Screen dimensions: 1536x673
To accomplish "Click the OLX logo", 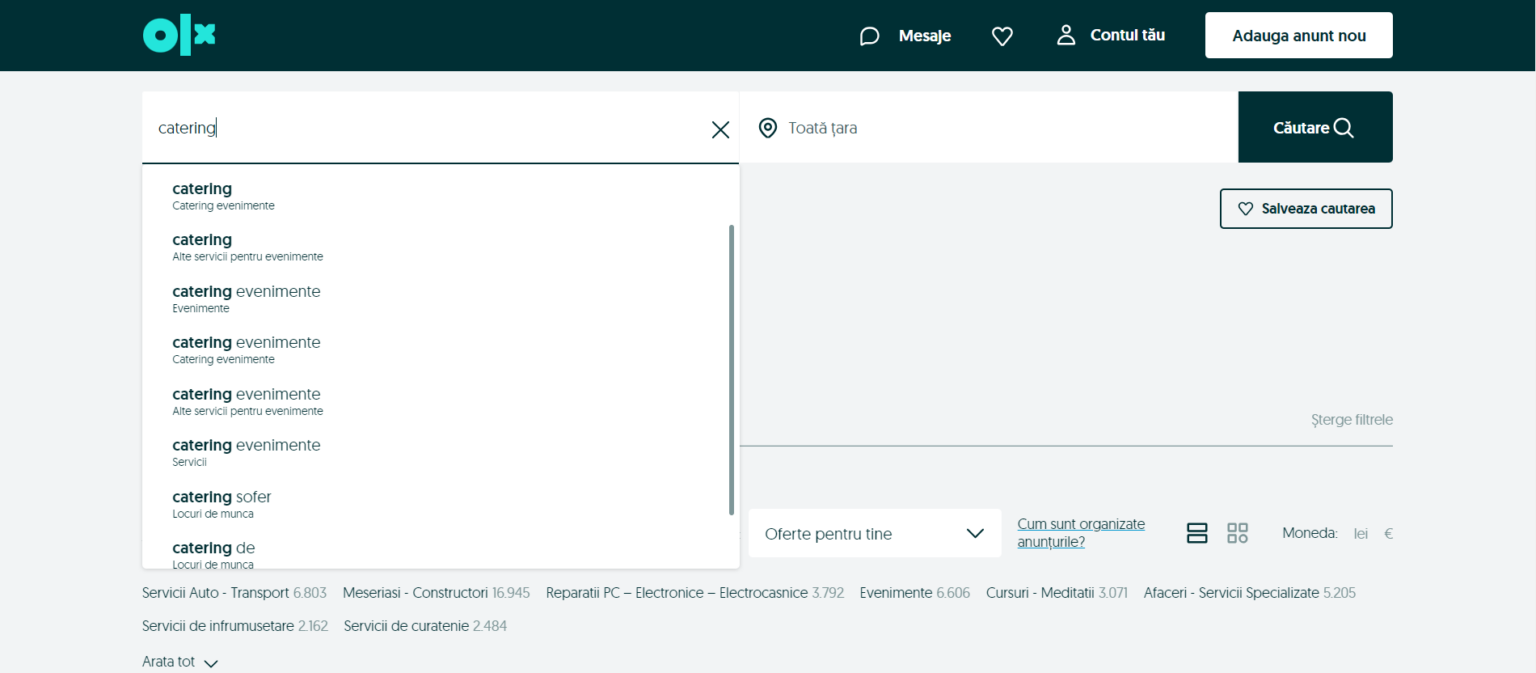I will (179, 34).
